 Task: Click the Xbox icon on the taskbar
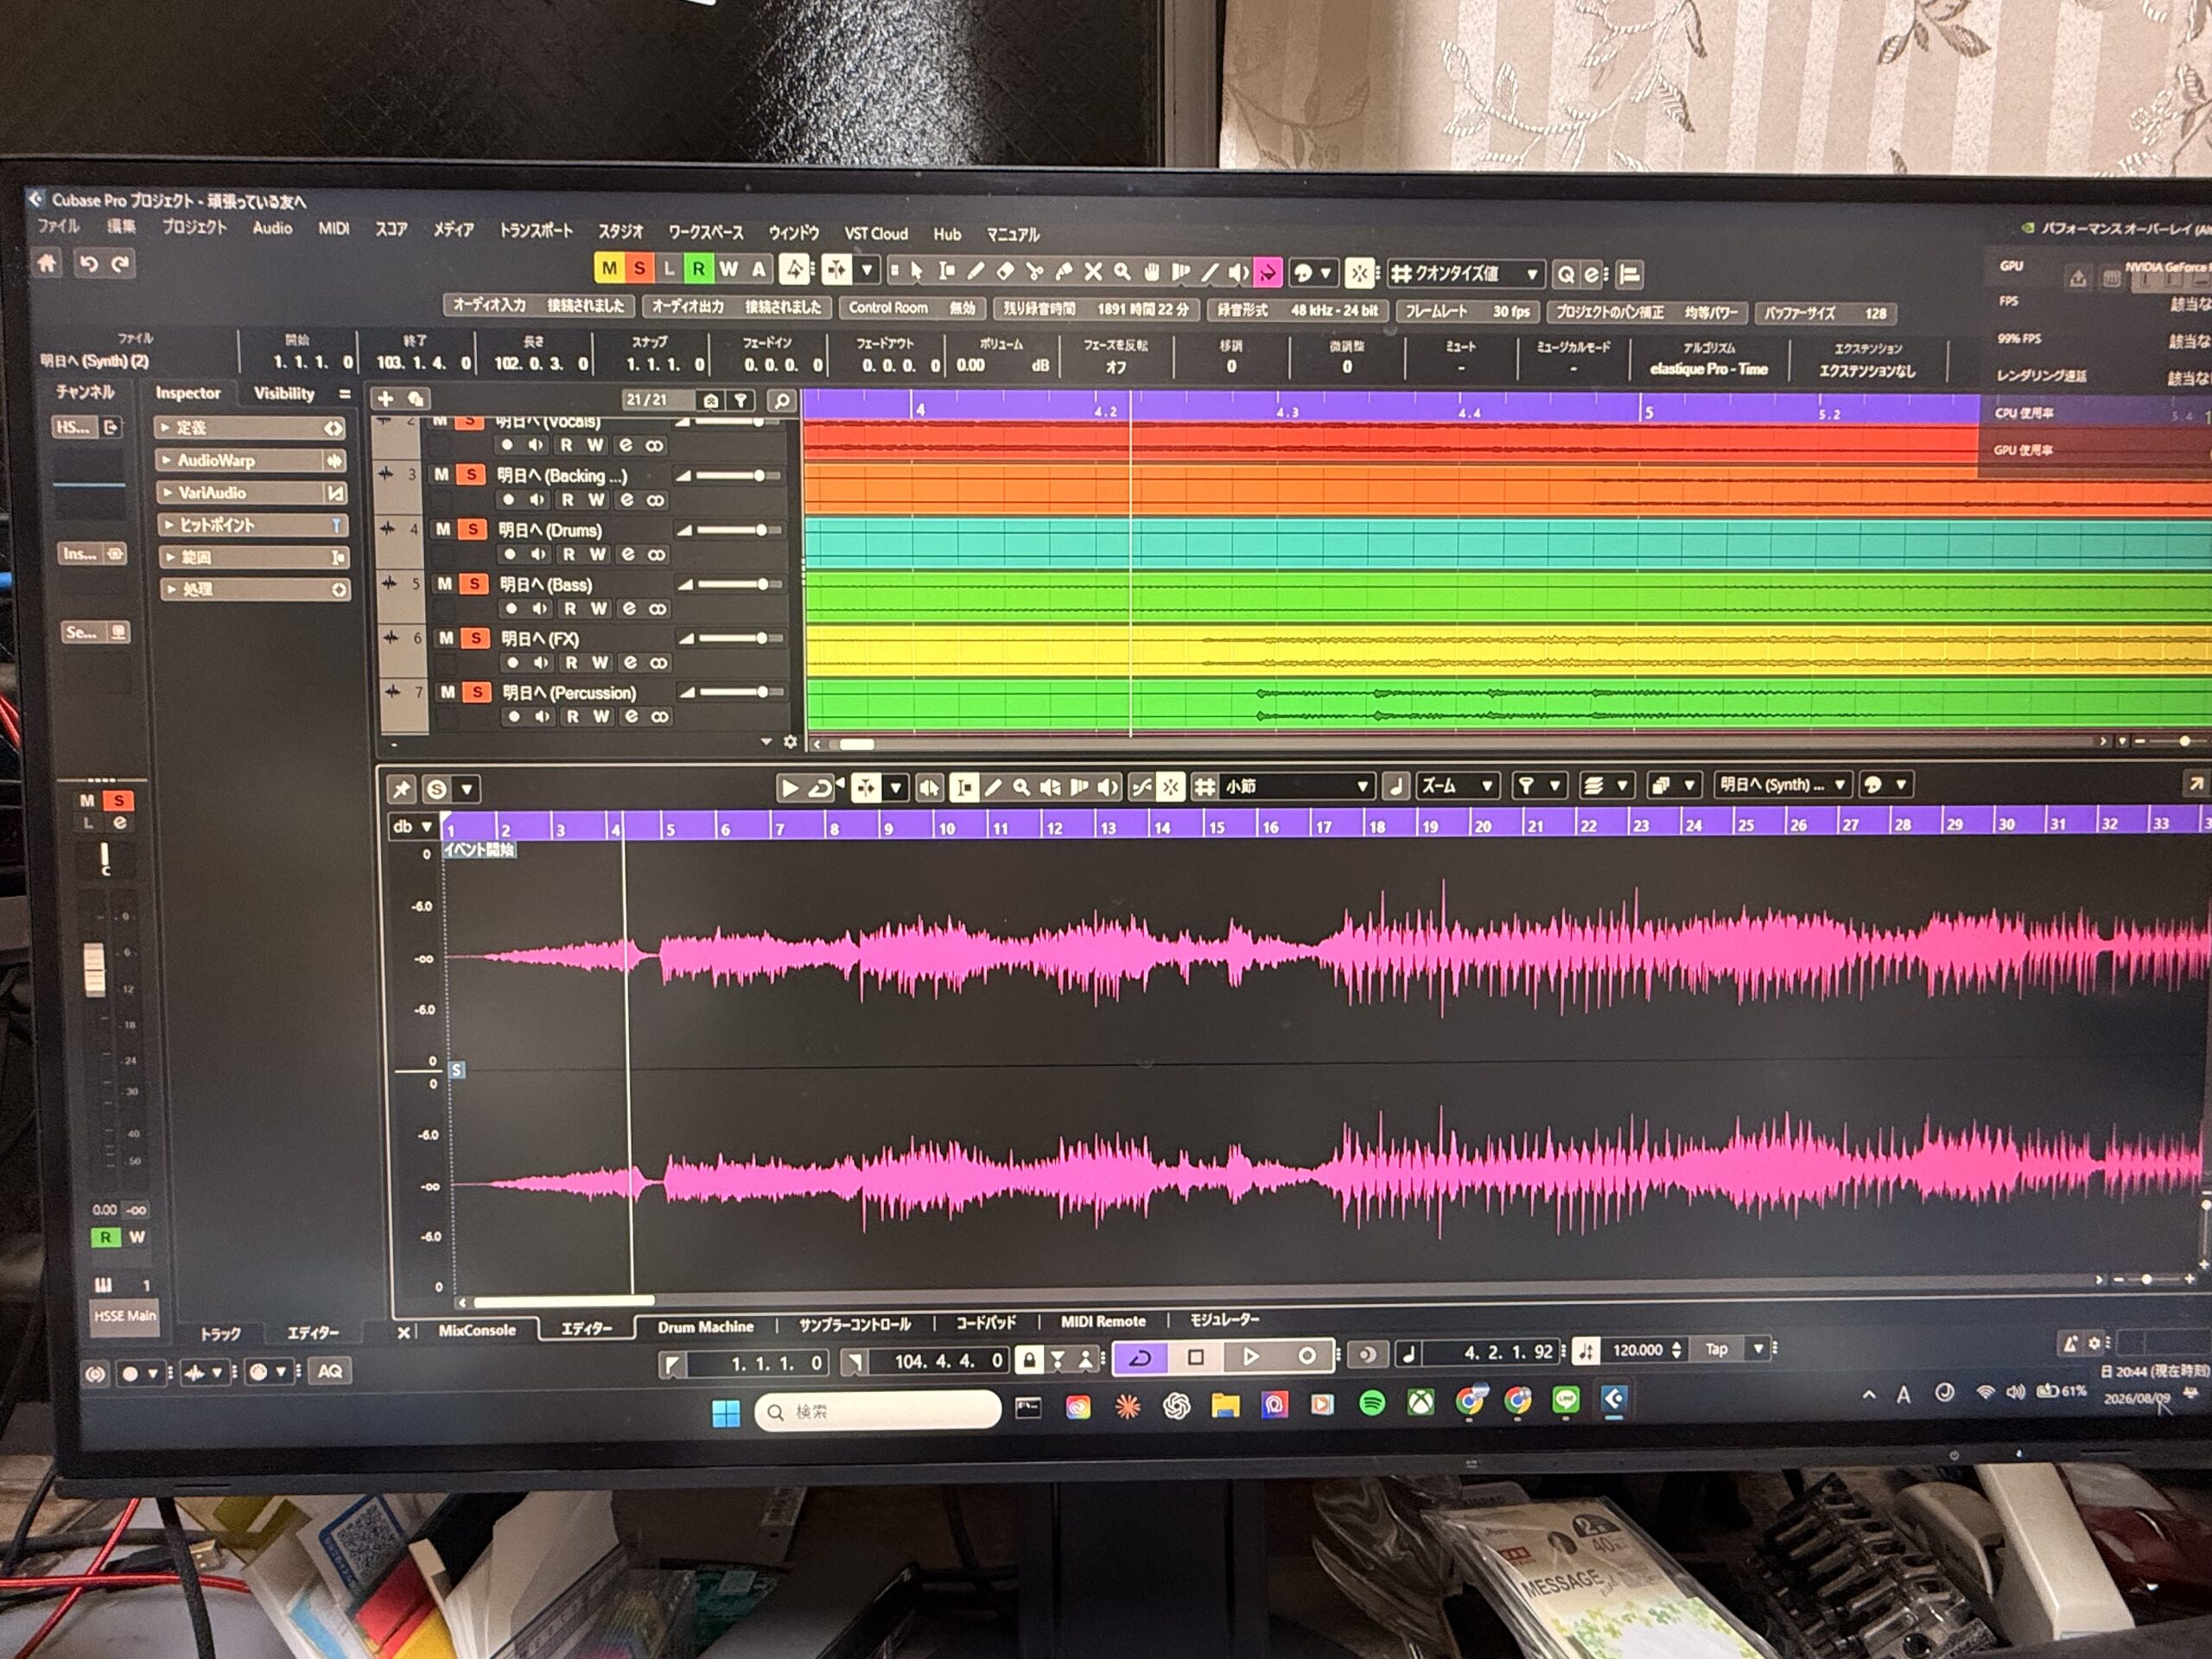(1420, 1403)
